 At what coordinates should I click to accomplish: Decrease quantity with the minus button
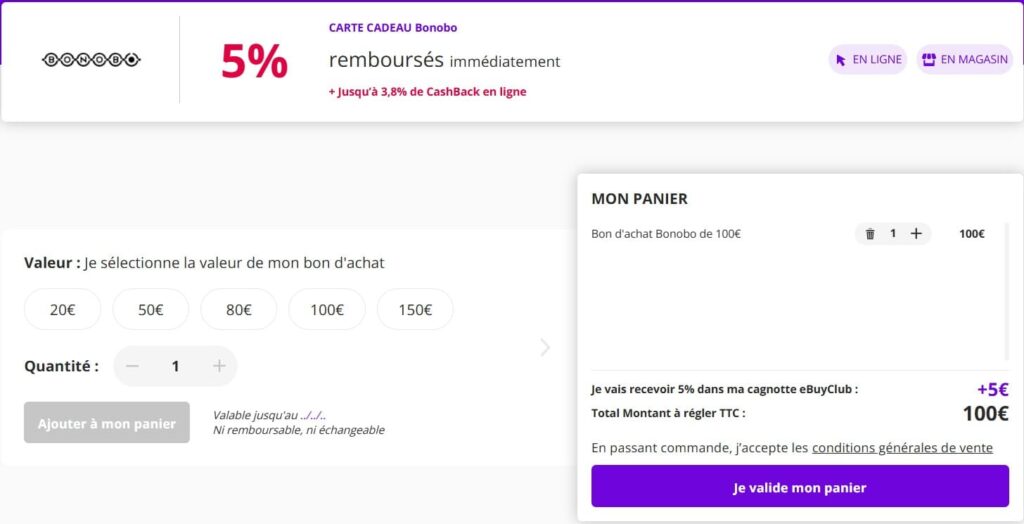click(132, 367)
